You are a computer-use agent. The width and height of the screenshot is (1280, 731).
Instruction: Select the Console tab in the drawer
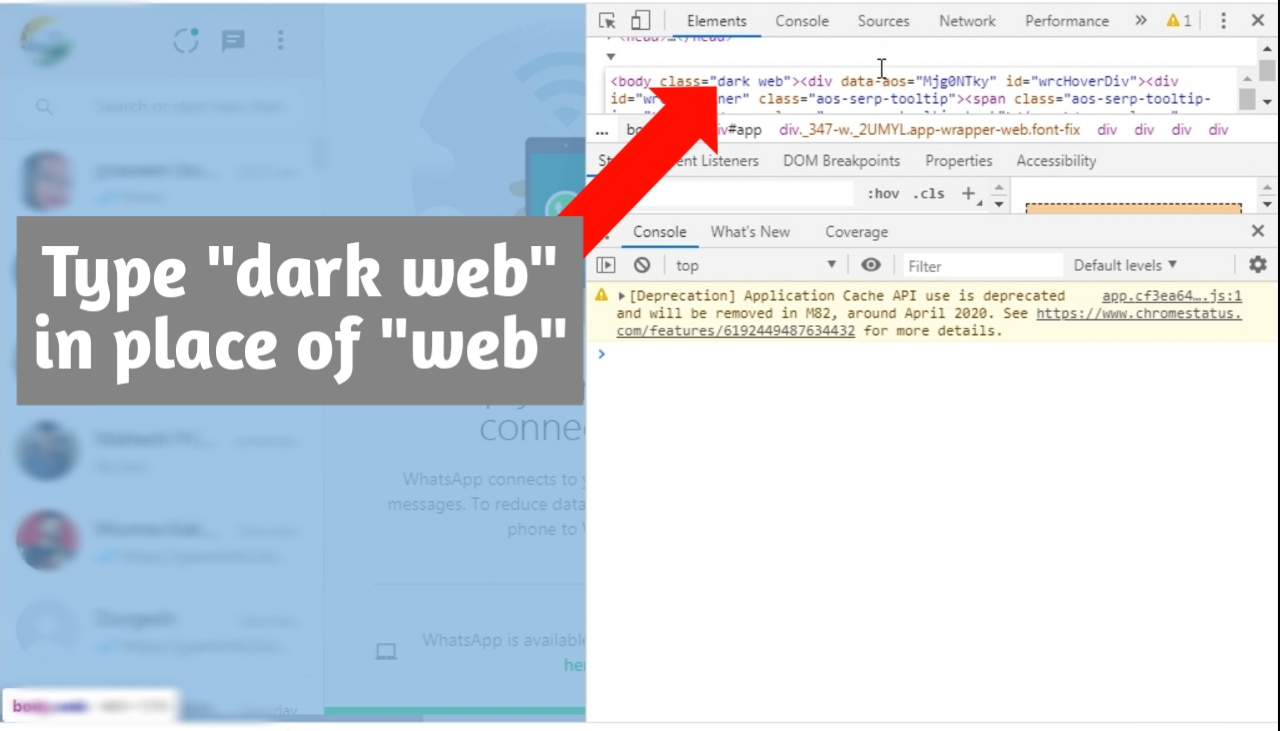[x=660, y=232]
